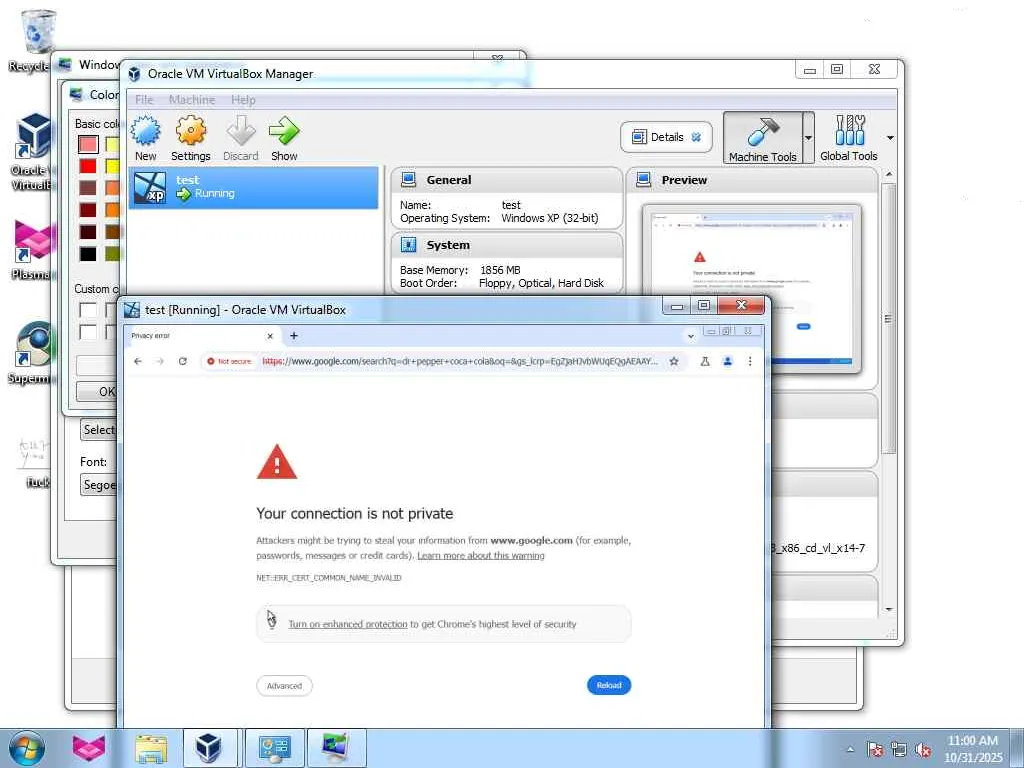This screenshot has width=1024, height=768.
Task: Select Machine Tools hammer button
Action: click(x=762, y=137)
